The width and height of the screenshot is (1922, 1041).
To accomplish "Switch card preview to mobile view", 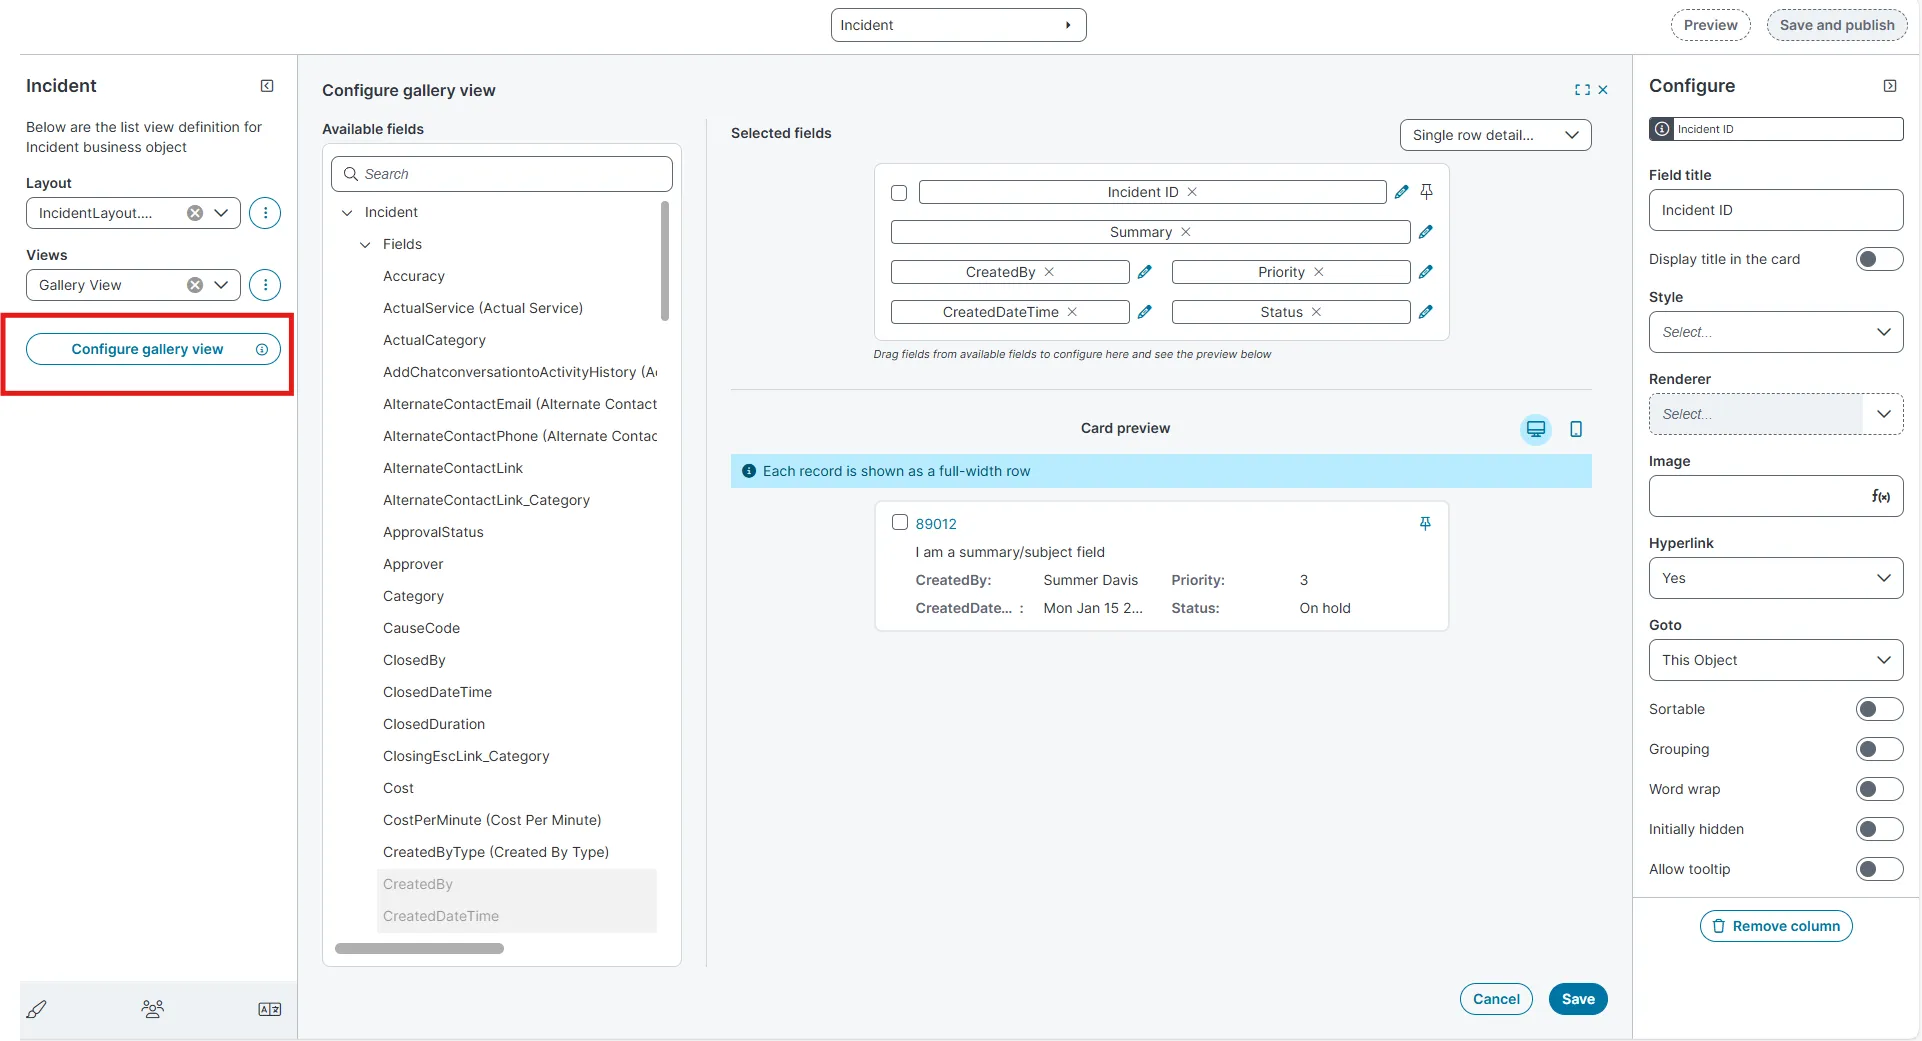I will click(1576, 429).
